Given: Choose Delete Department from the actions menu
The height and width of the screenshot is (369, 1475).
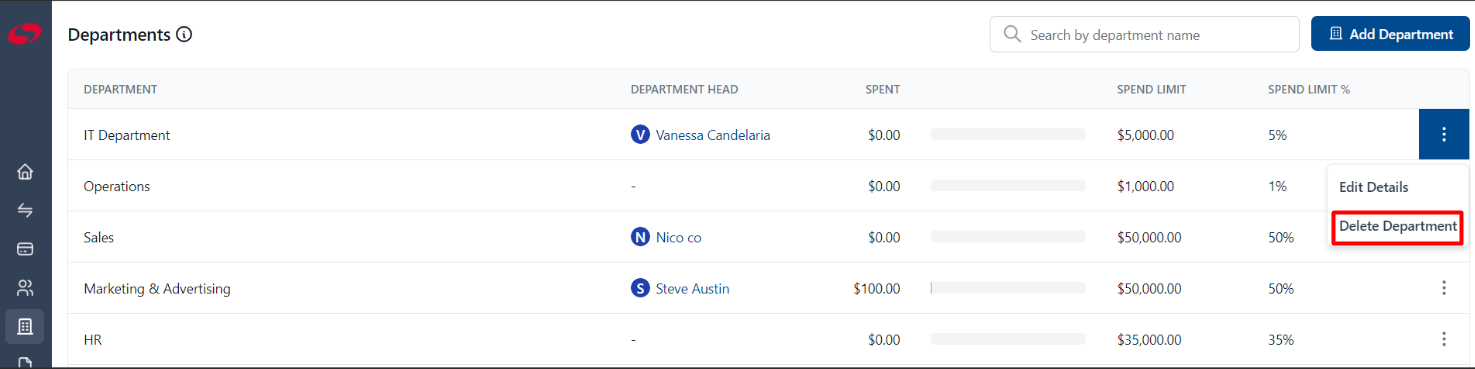Looking at the screenshot, I should click(x=1398, y=227).
